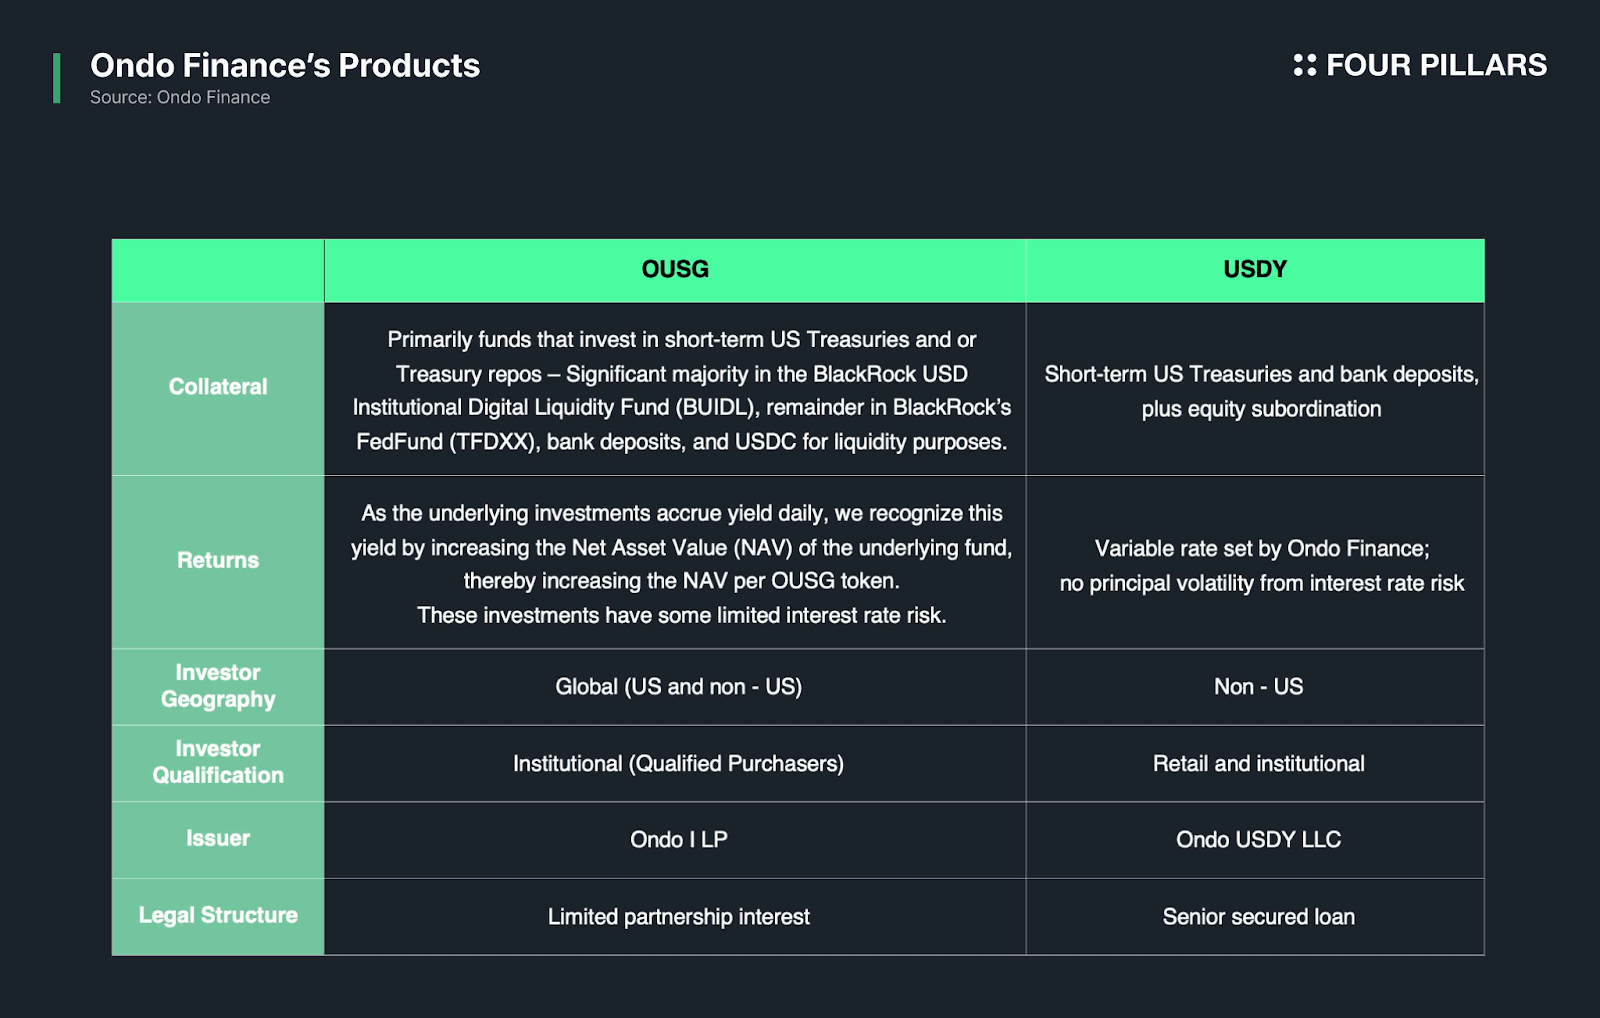Select the Investor Qualification row label
The height and width of the screenshot is (1018, 1600).
tap(218, 762)
